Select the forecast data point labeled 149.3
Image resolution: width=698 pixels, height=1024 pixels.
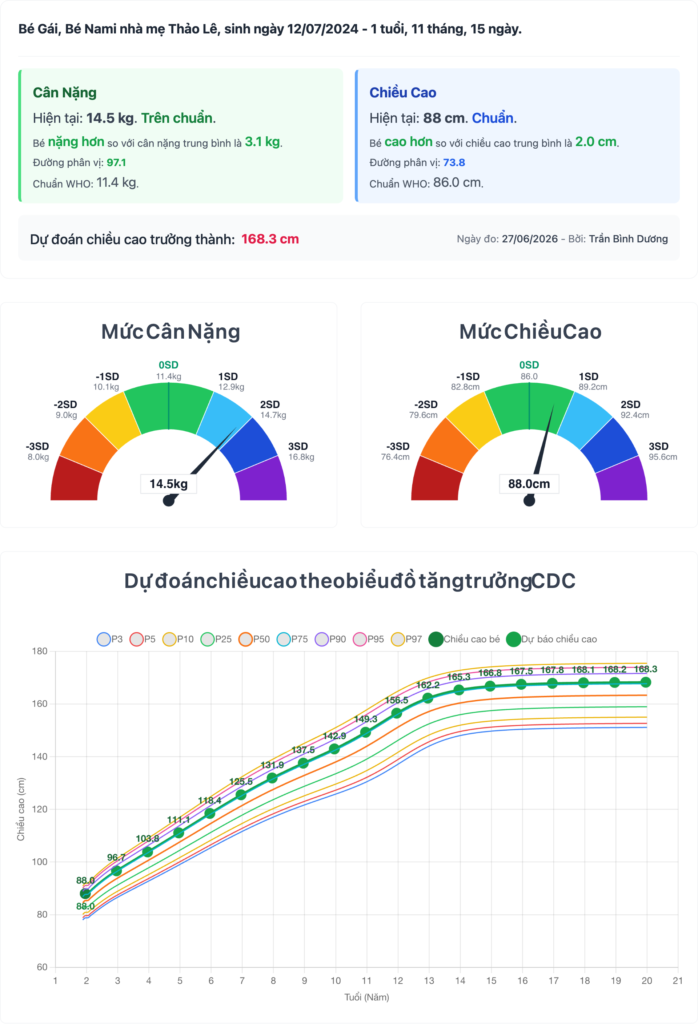coord(366,732)
